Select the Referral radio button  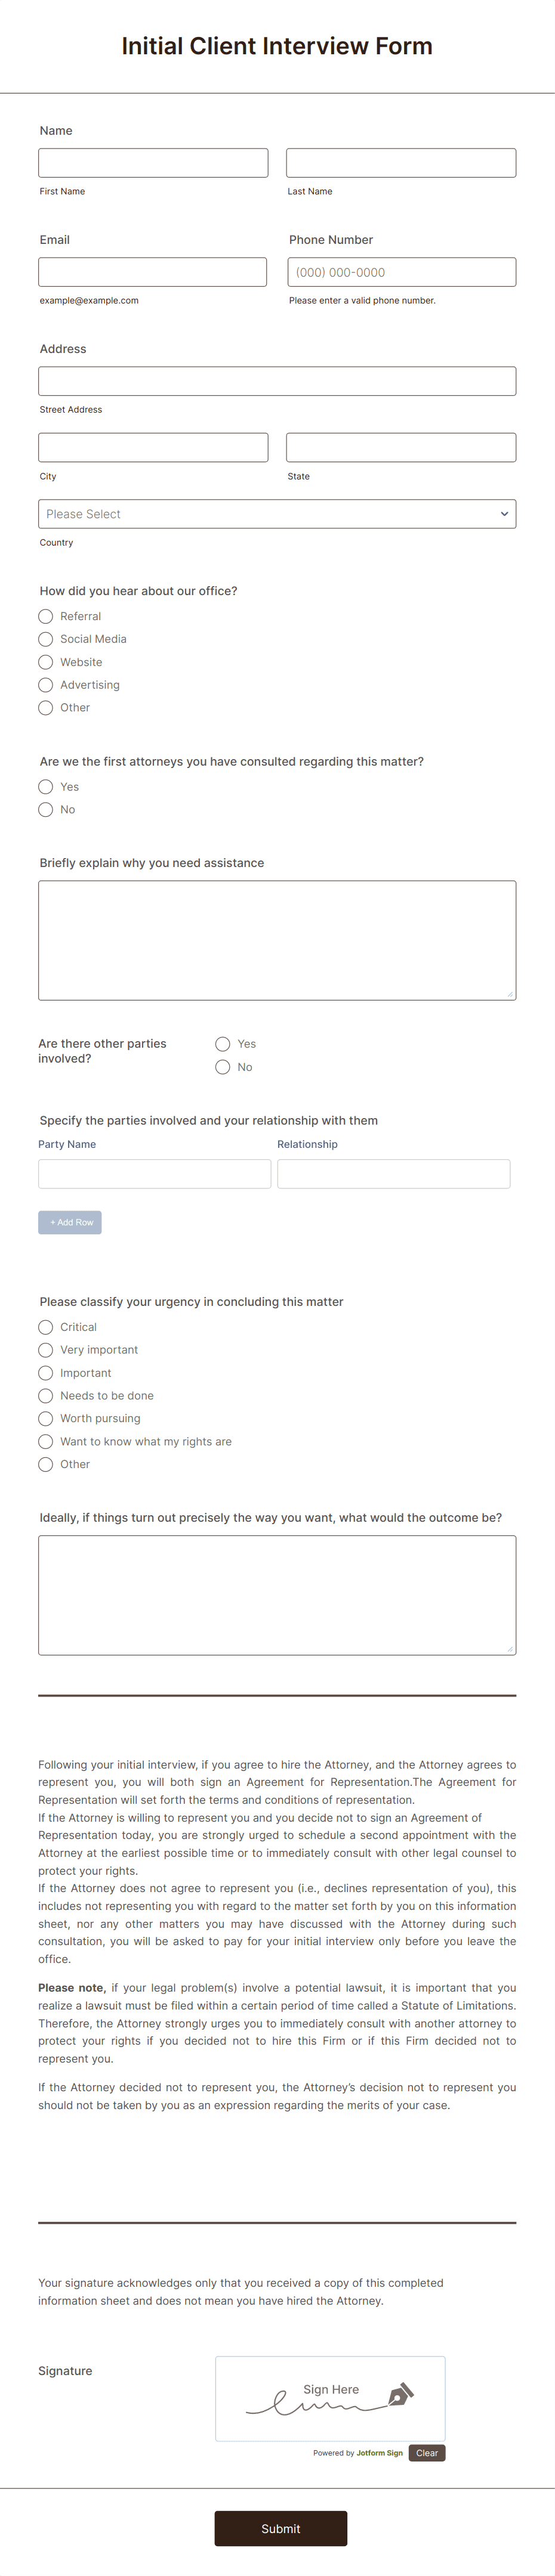(x=45, y=616)
